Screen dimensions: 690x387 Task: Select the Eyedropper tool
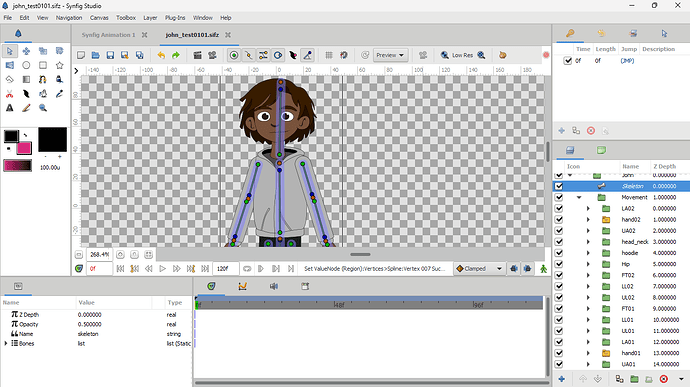[x=59, y=94]
